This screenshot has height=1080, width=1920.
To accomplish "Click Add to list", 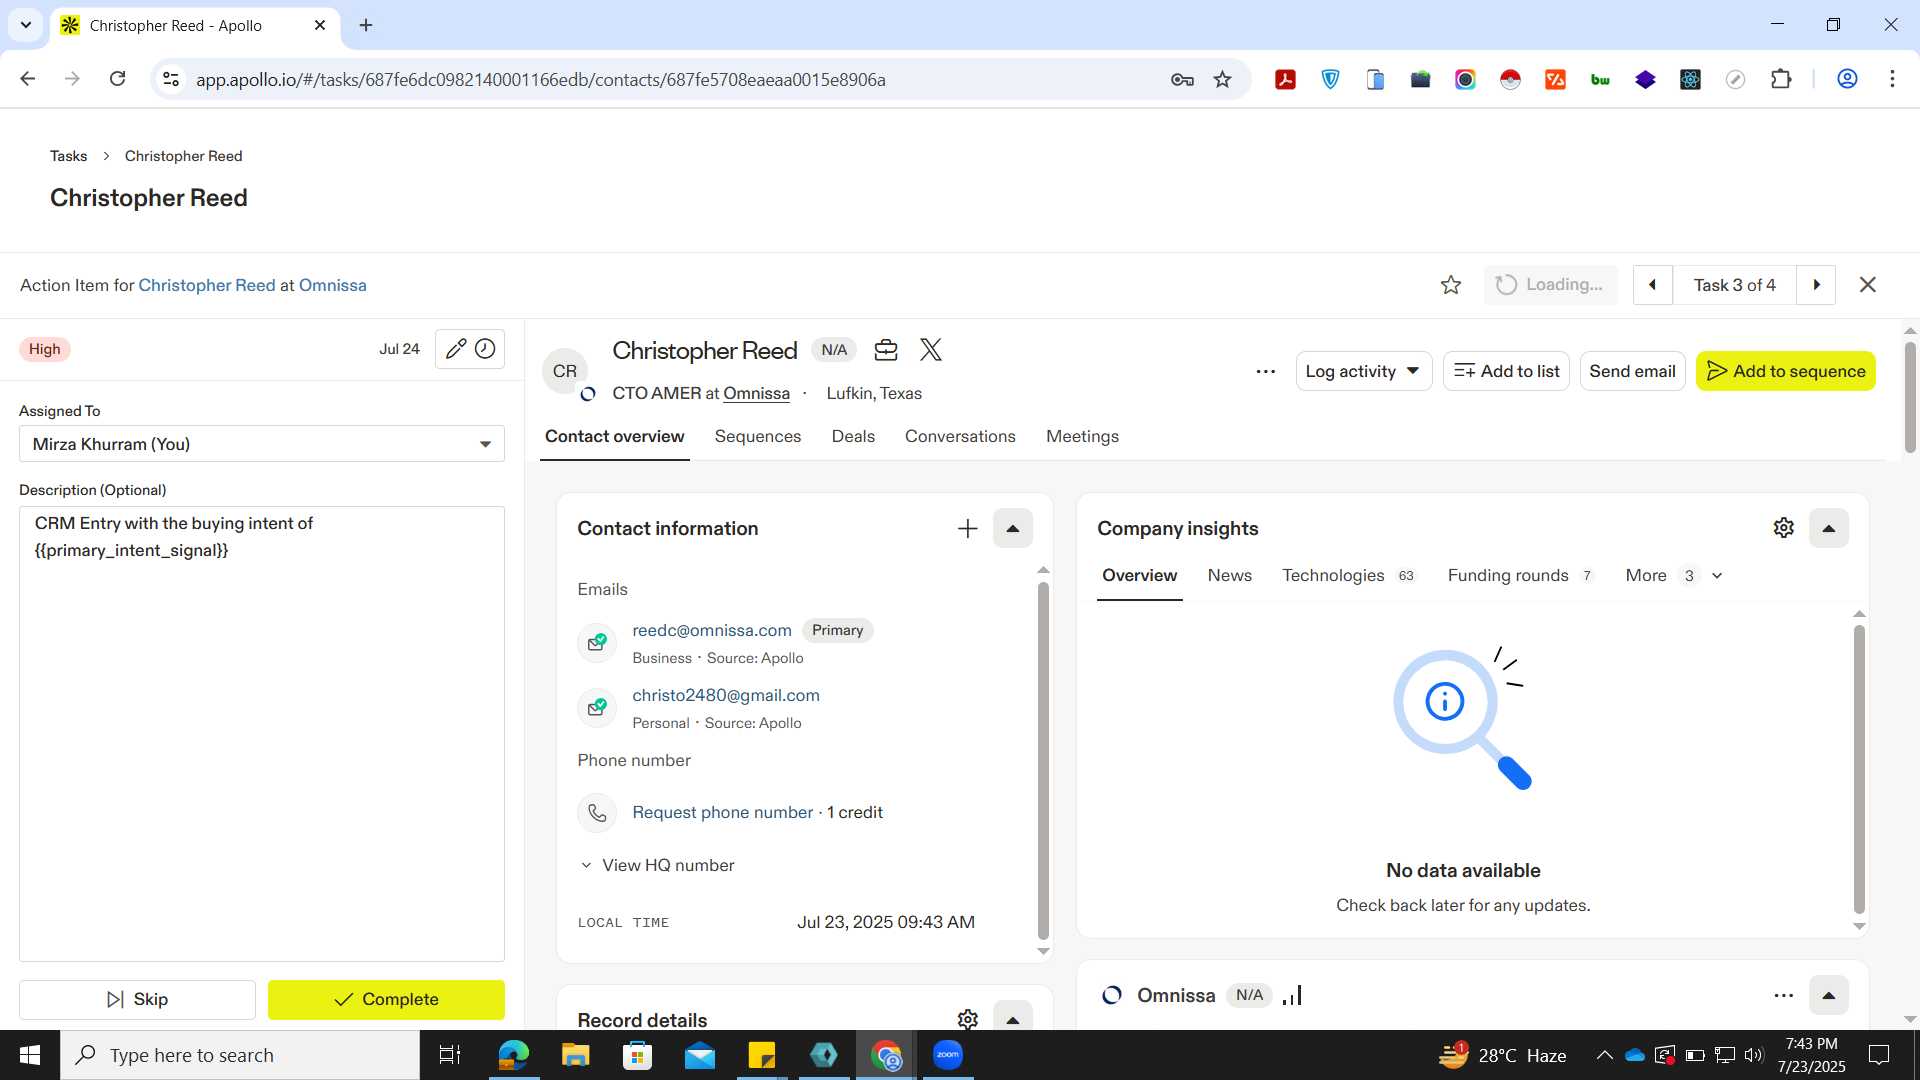I will pos(1506,371).
